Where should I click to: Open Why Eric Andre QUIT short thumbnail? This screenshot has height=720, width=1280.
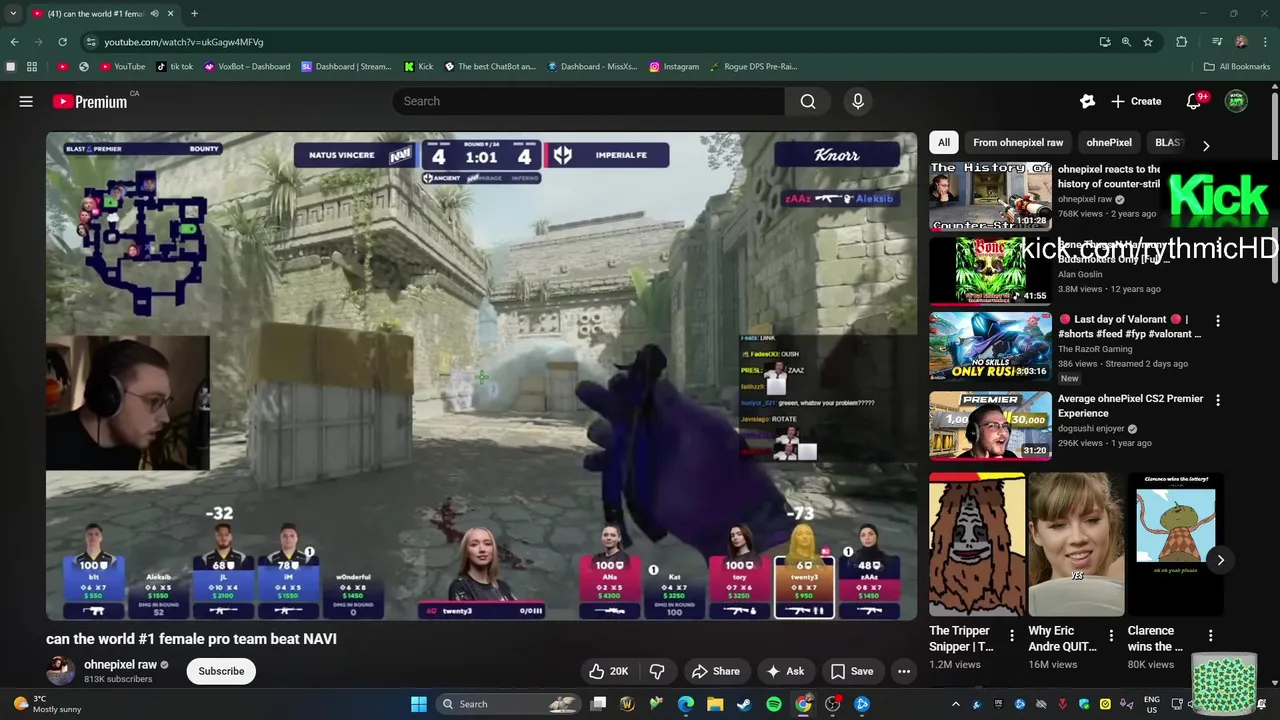[x=1076, y=544]
